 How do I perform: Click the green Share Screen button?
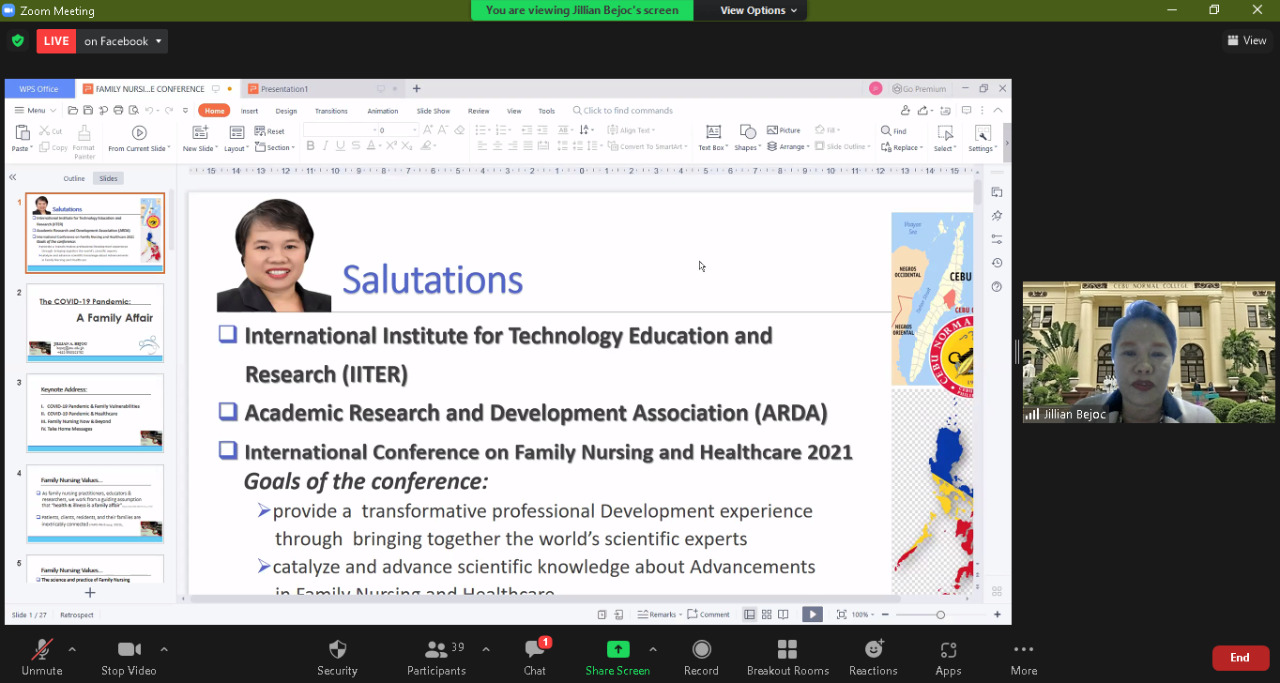618,658
